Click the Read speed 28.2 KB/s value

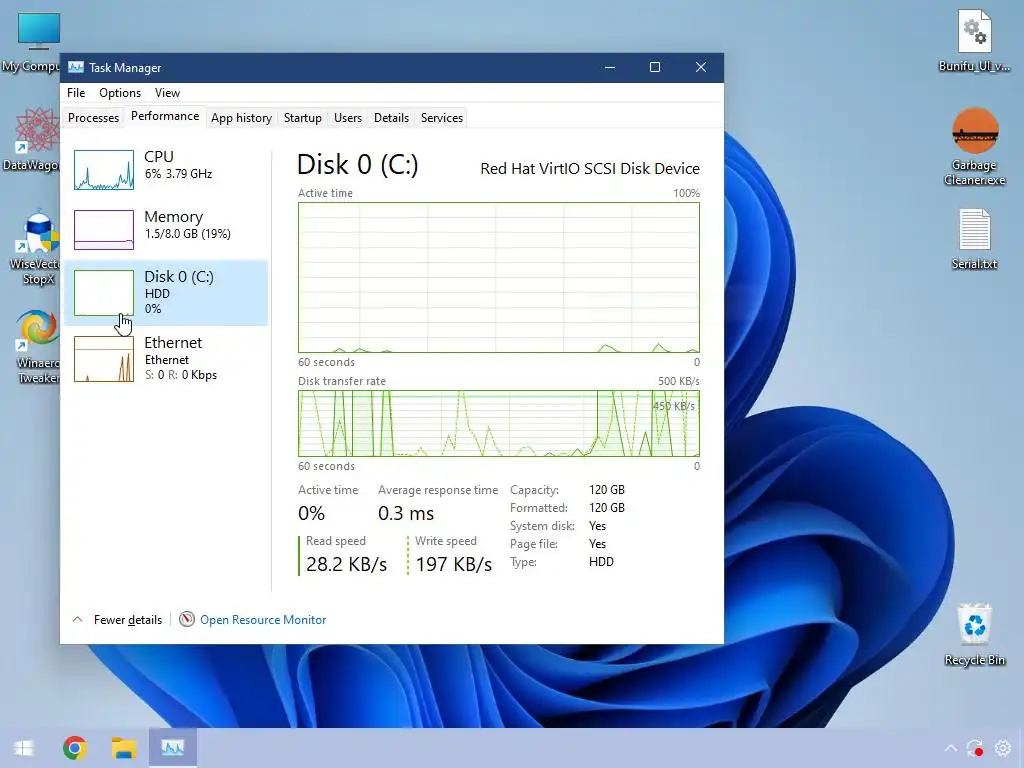point(346,564)
